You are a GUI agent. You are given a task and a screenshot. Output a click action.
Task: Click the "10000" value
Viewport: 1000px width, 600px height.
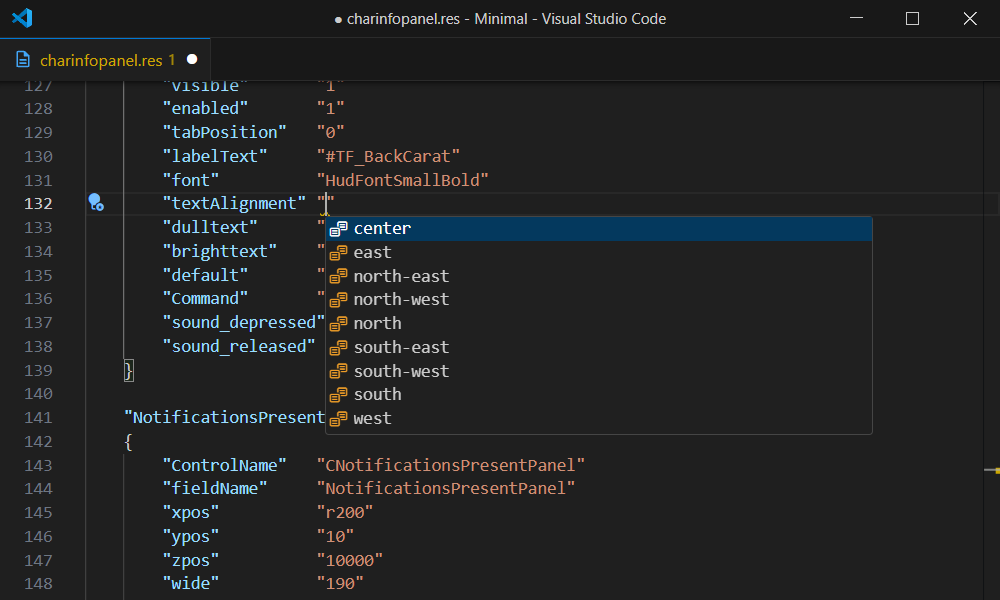(x=350, y=560)
